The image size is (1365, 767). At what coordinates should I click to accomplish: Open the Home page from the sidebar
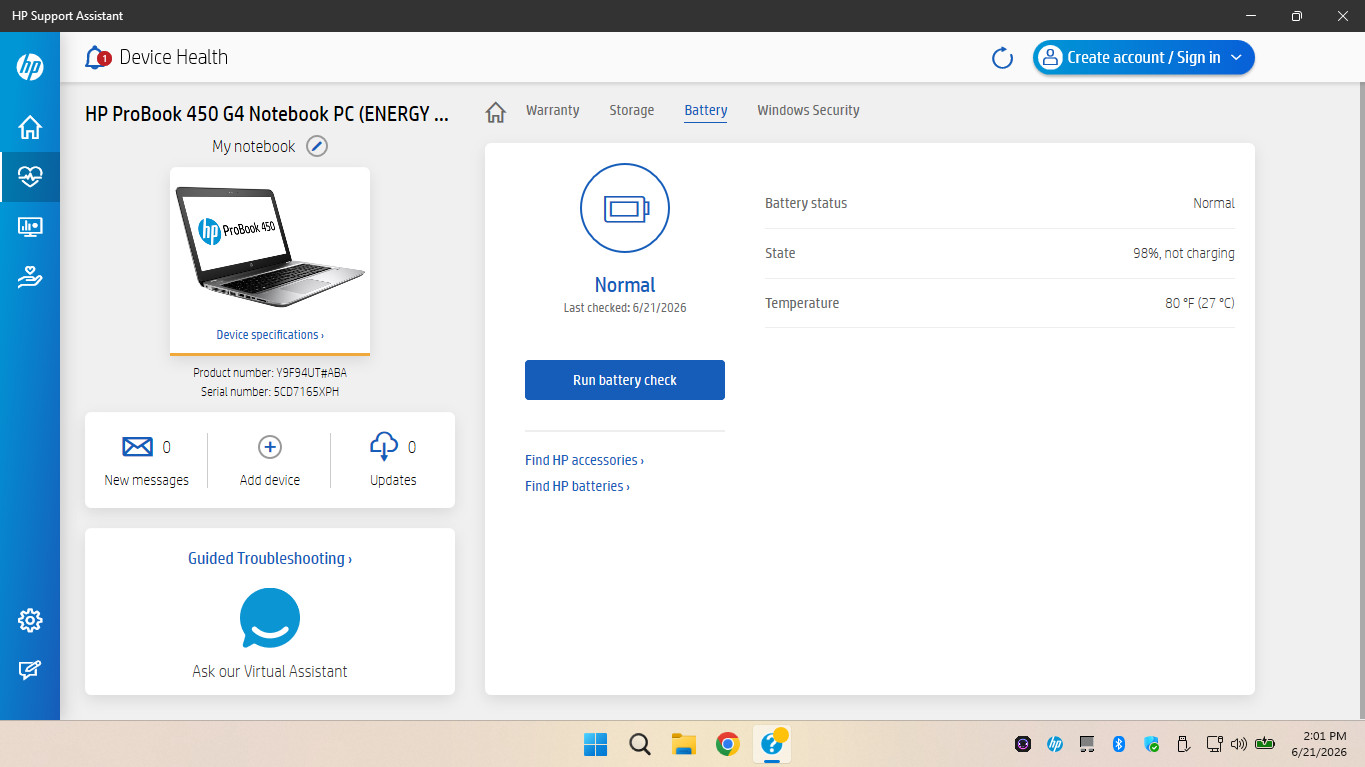point(30,127)
